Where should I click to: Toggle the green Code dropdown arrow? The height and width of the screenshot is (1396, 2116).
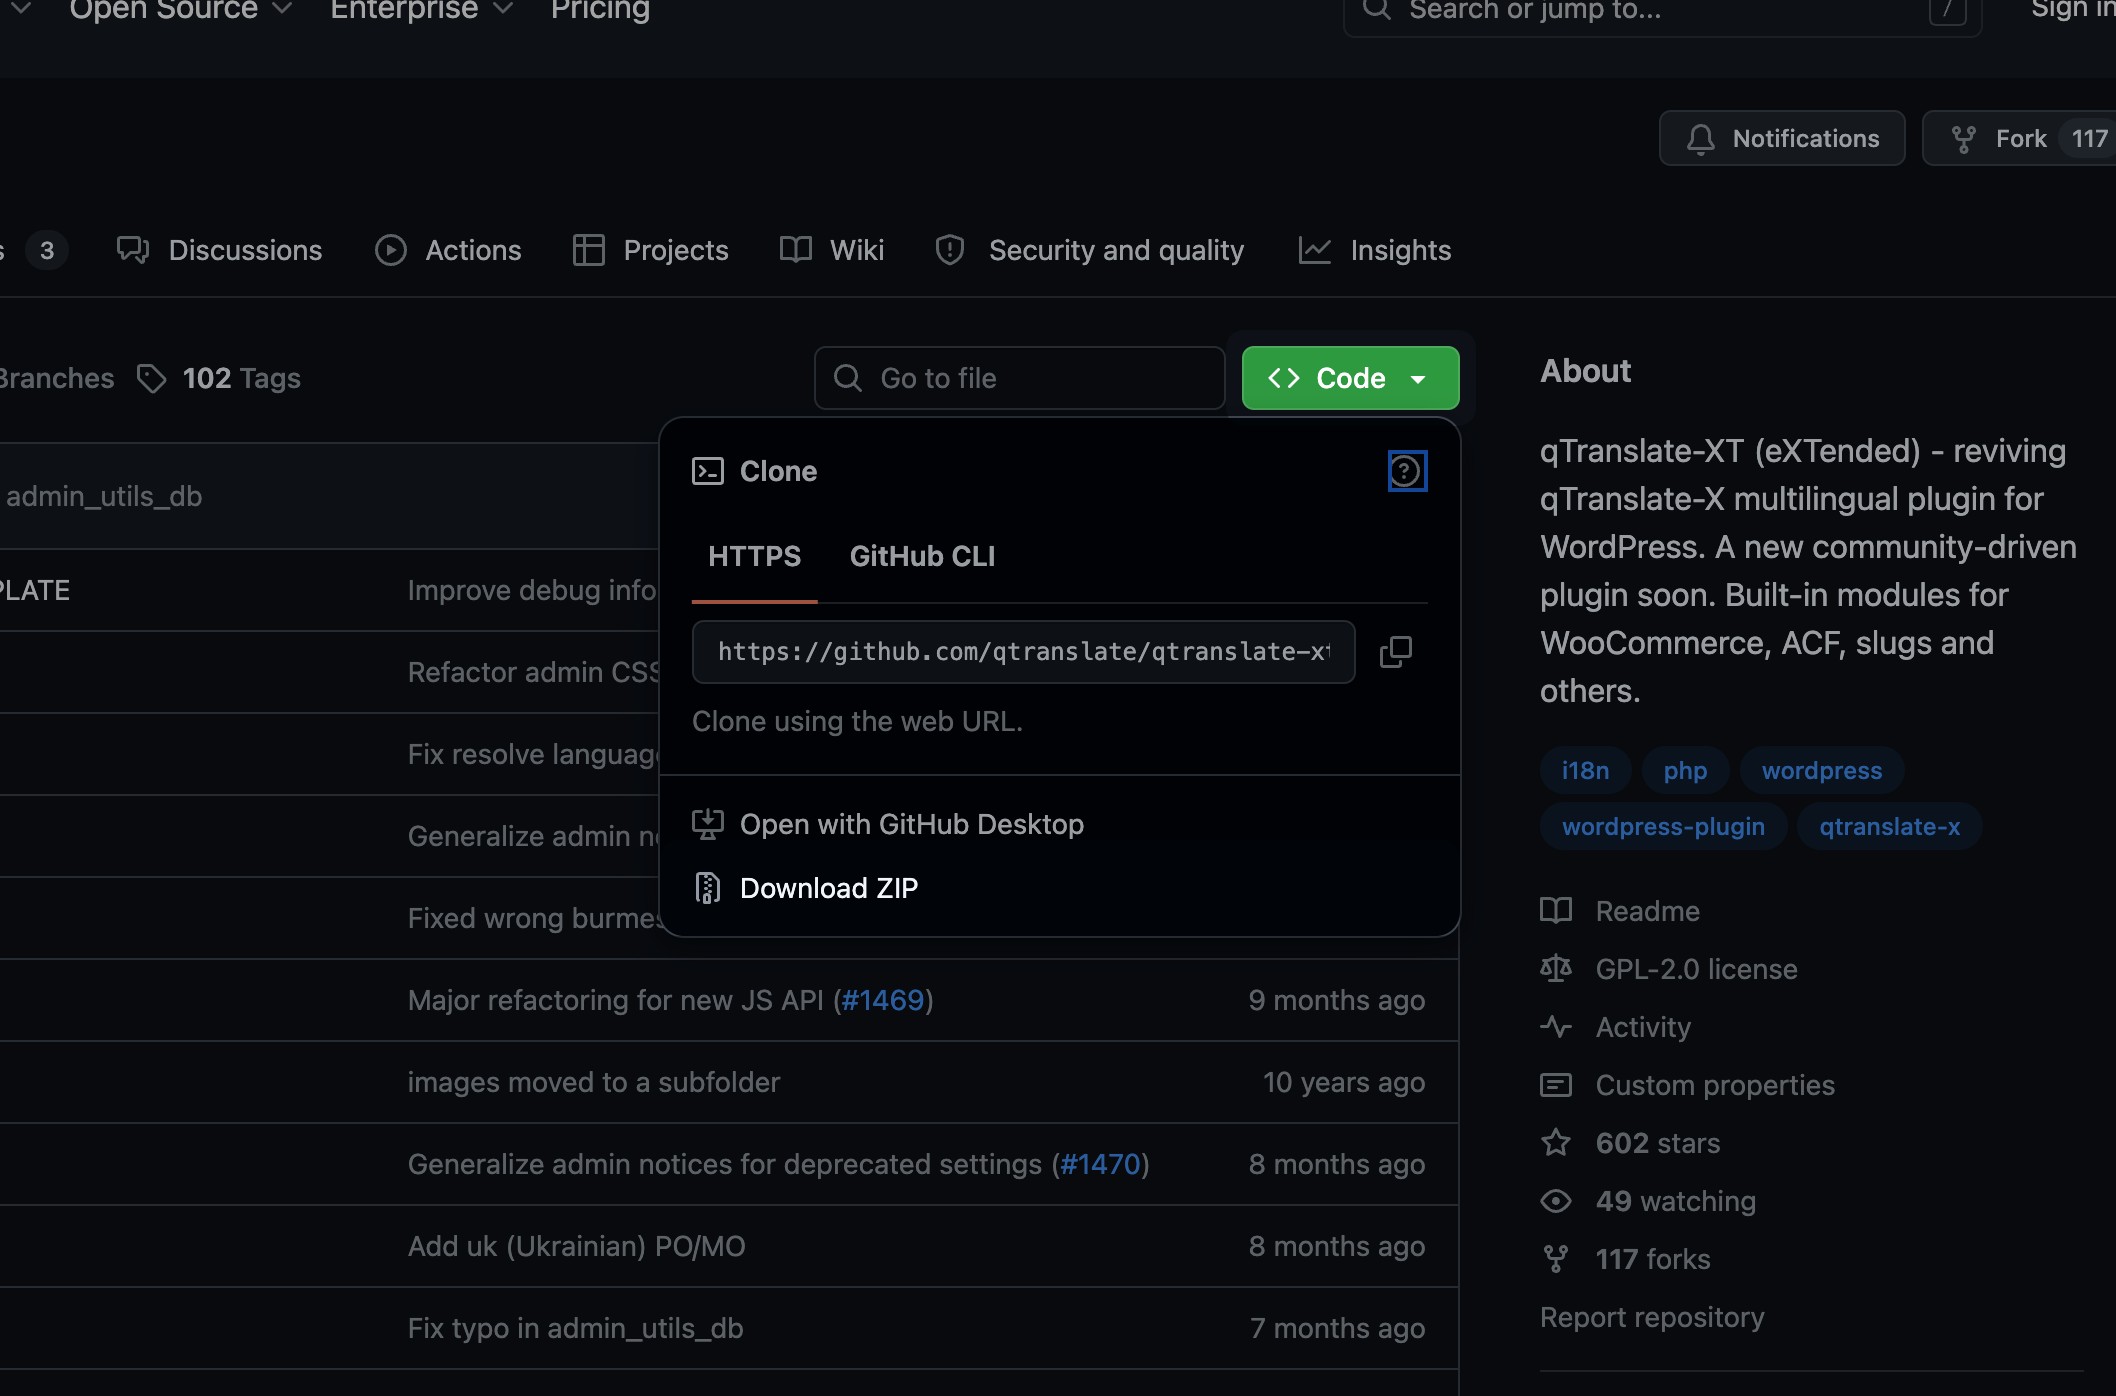(1418, 379)
